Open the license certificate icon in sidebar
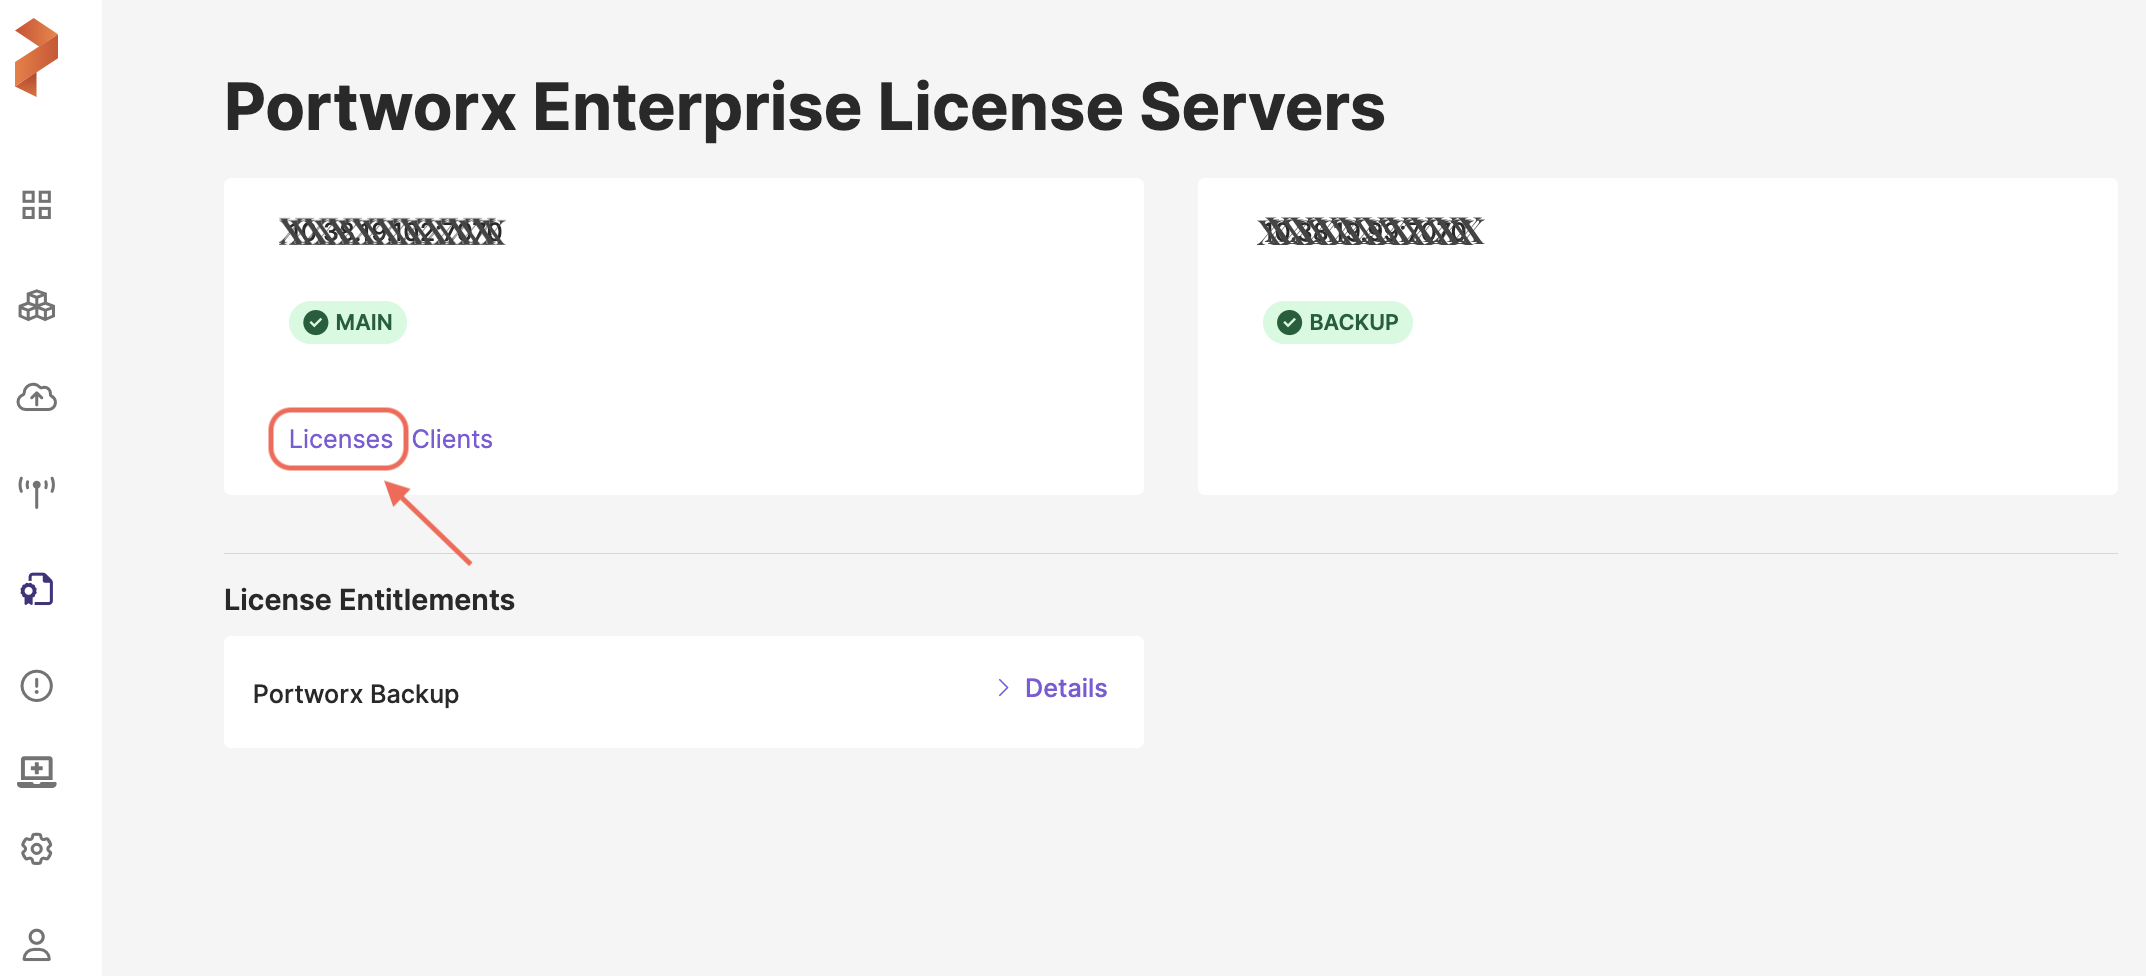Image resolution: width=2146 pixels, height=976 pixels. (x=37, y=590)
